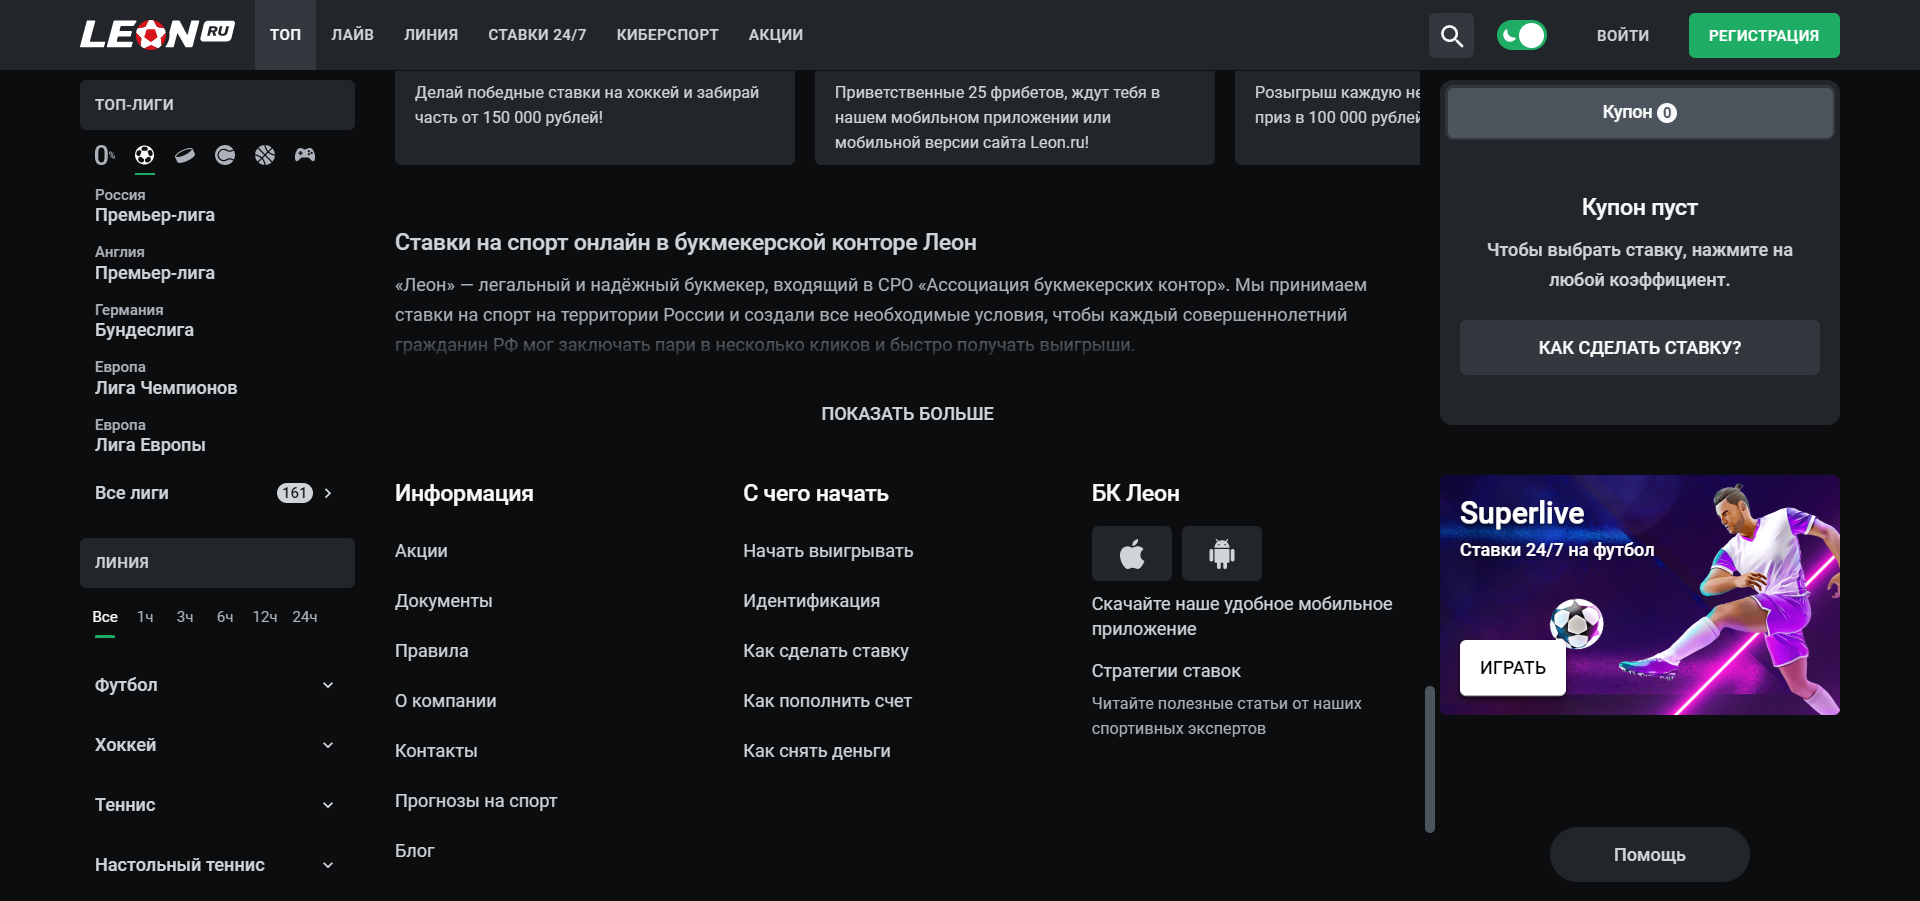Select the 1ч time filter
The width and height of the screenshot is (1920, 901).
click(145, 617)
